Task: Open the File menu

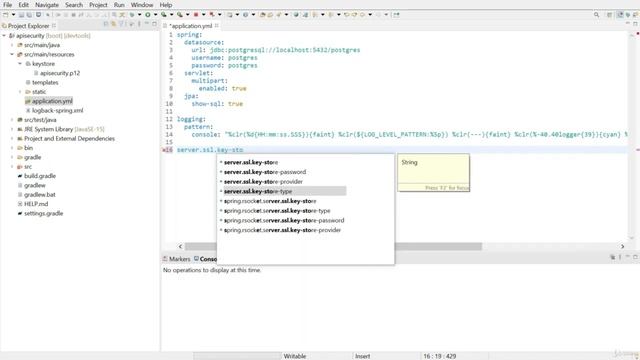Action: (x=7, y=5)
